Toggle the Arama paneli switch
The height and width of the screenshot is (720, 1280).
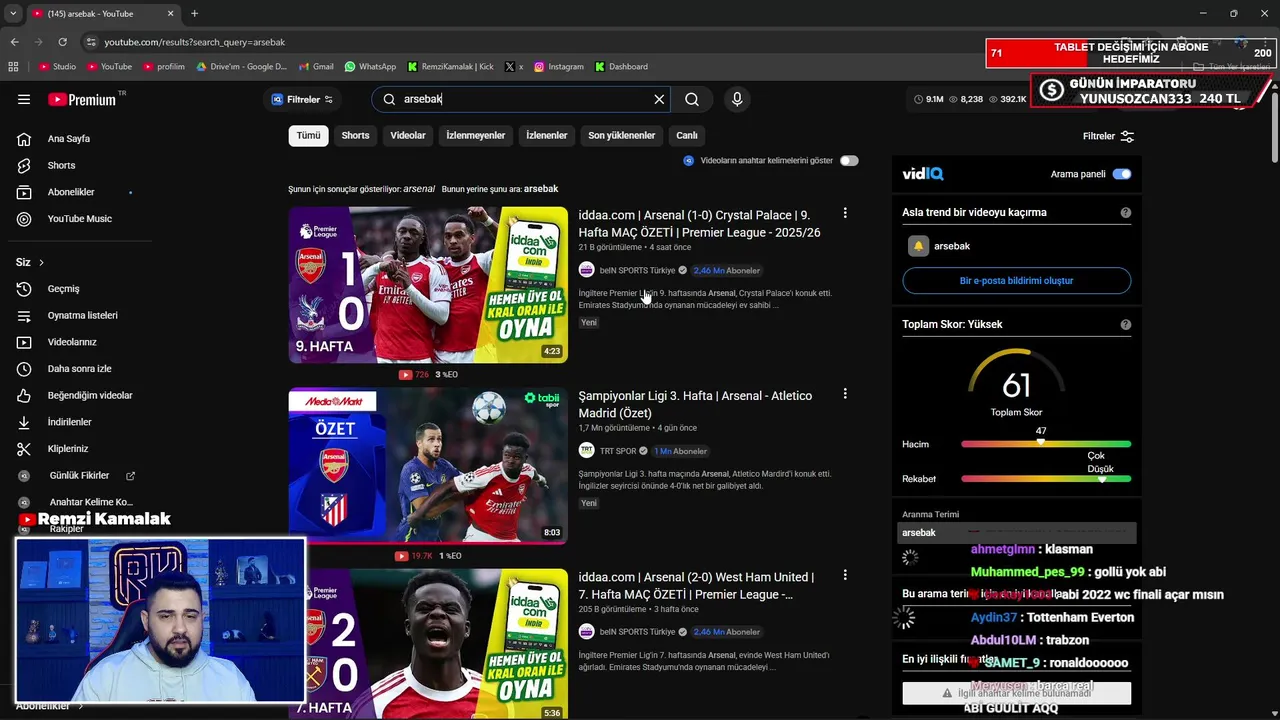coord(1122,174)
